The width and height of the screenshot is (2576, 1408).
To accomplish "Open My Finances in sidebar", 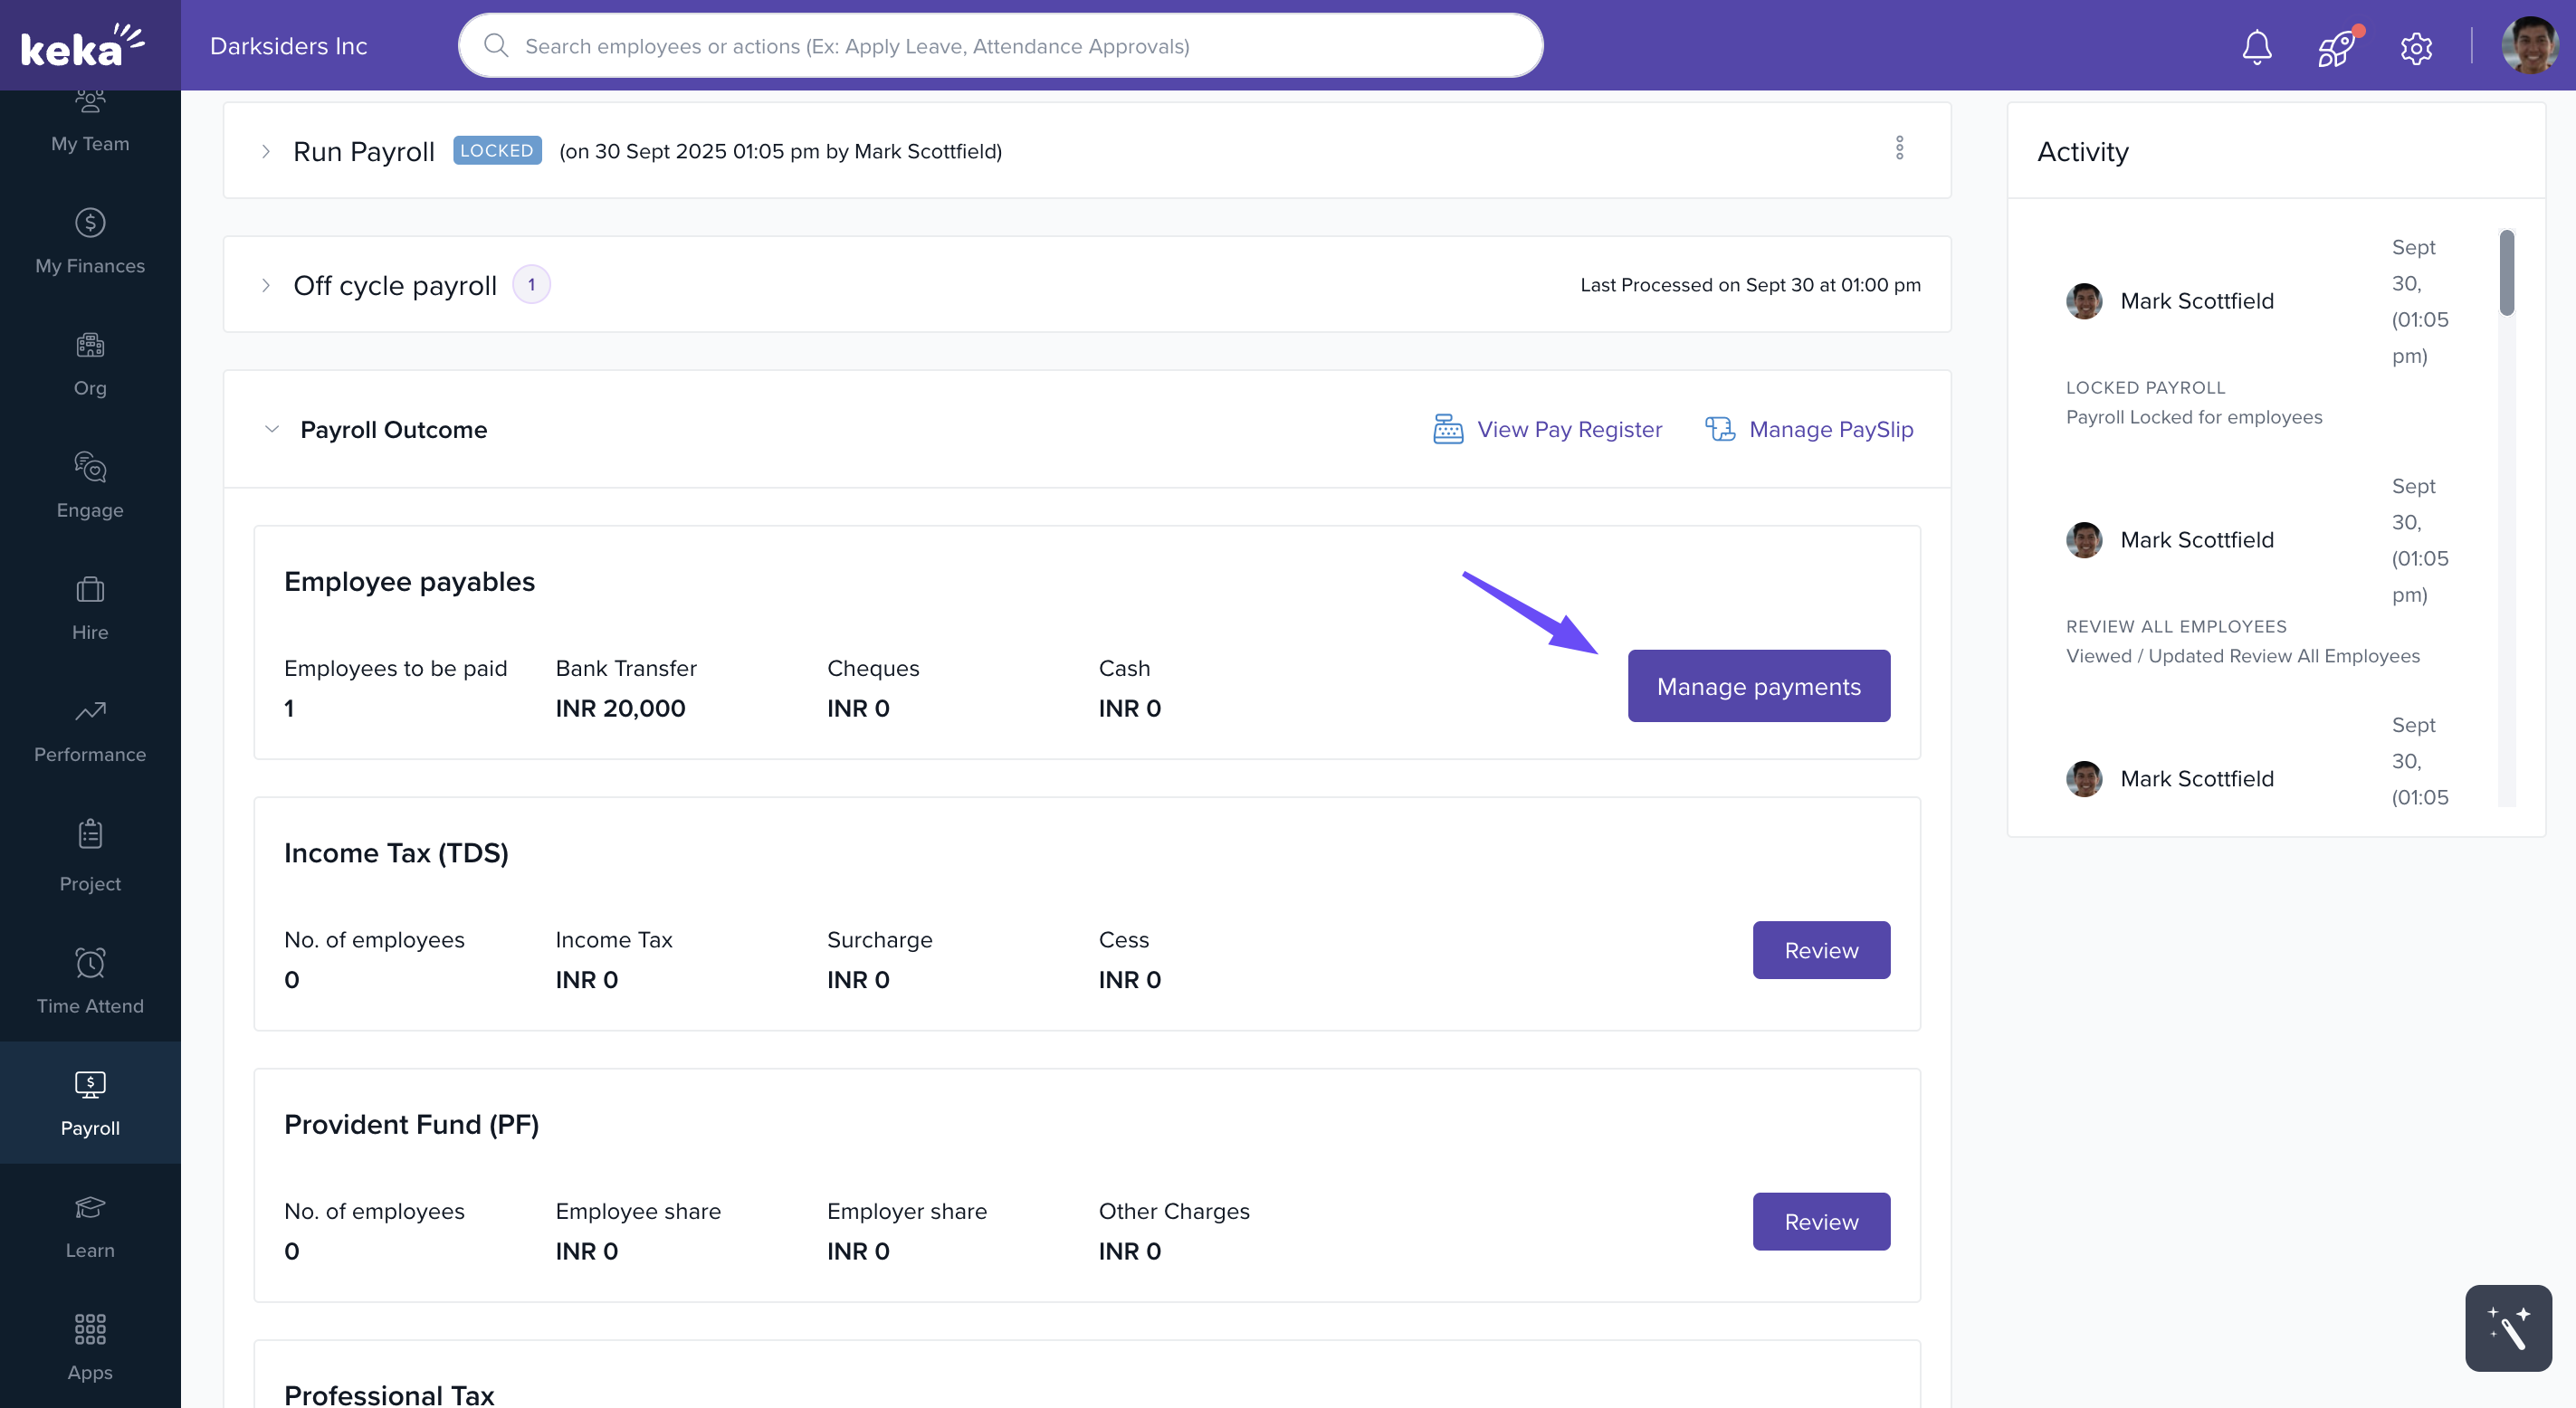I will [x=90, y=241].
